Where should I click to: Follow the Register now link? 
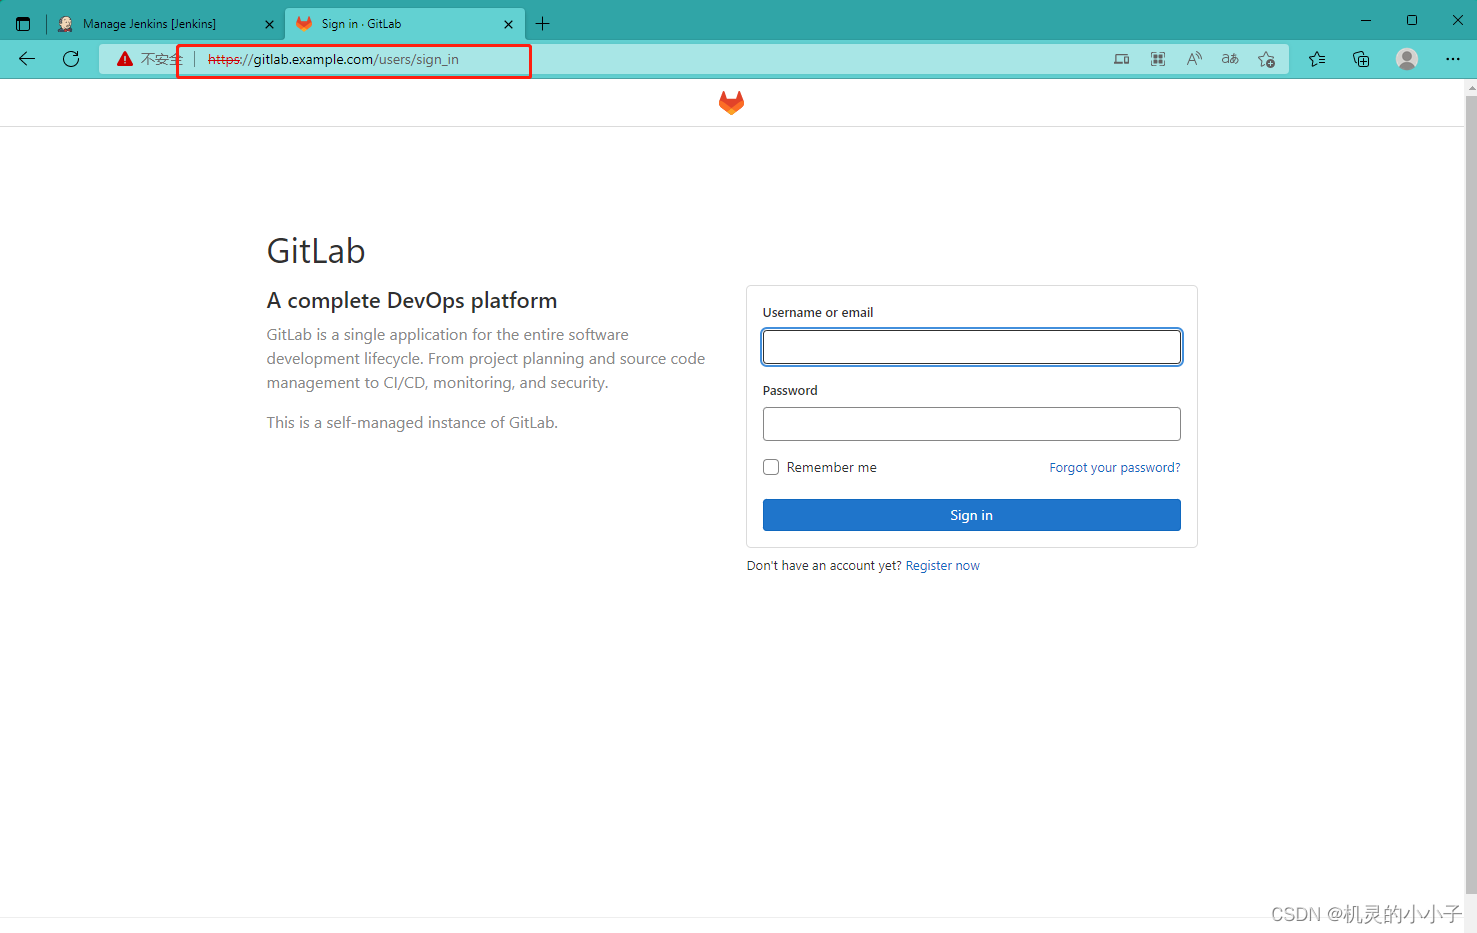click(943, 566)
